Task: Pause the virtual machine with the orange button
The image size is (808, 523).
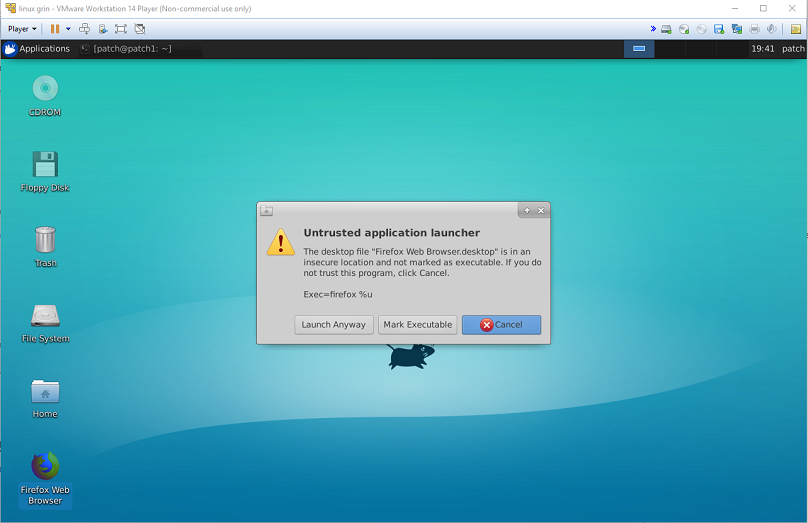Action: pos(55,29)
